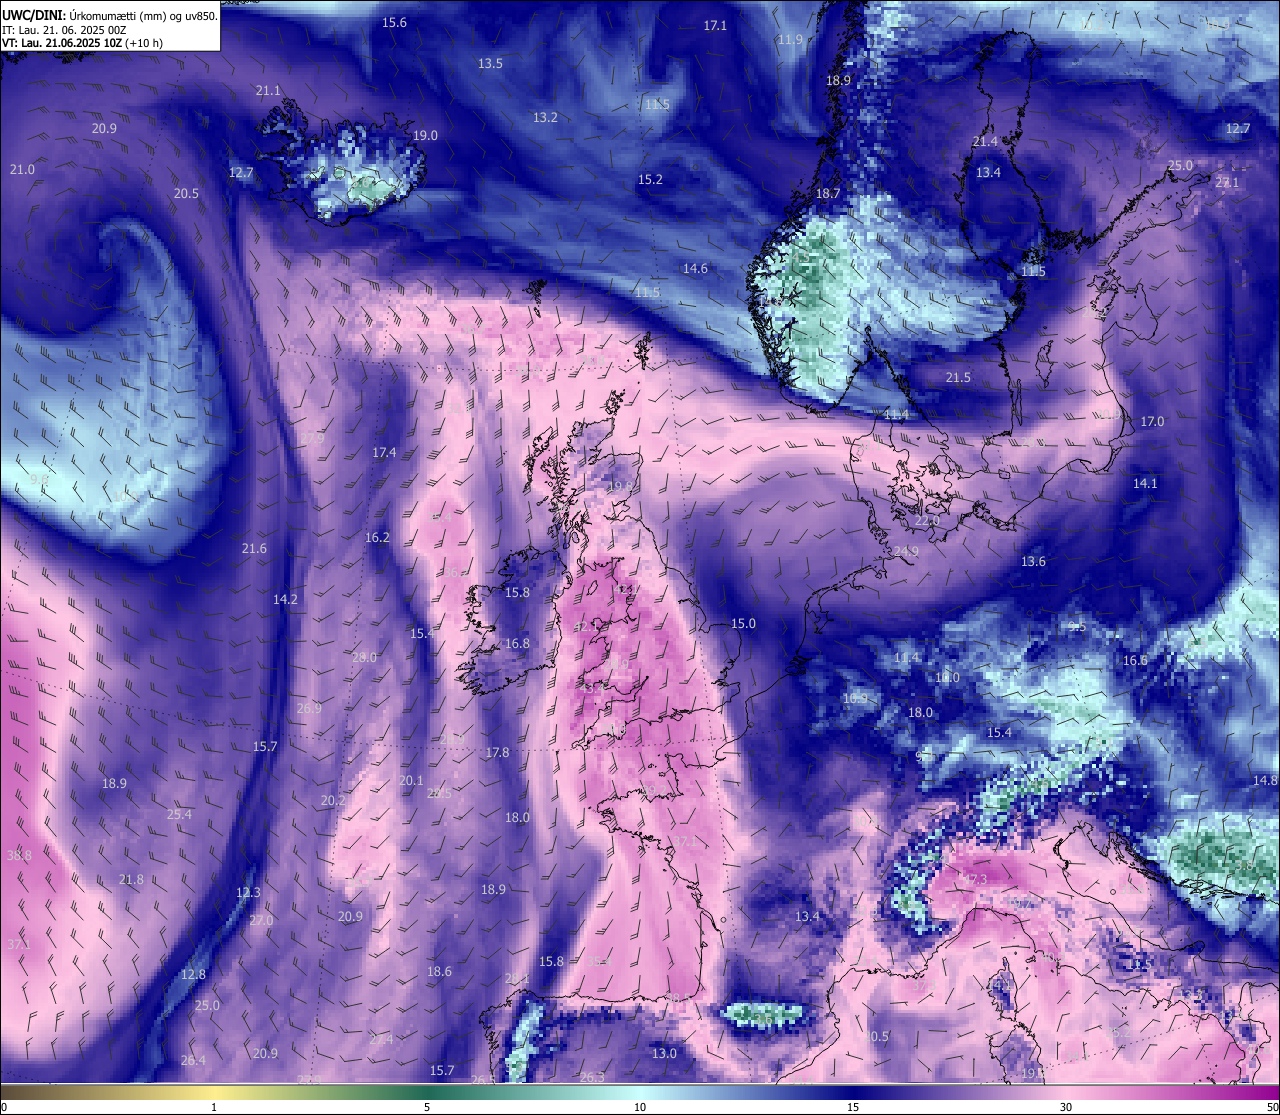Click the map value 18.6
This screenshot has height=1115, width=1280.
click(439, 971)
